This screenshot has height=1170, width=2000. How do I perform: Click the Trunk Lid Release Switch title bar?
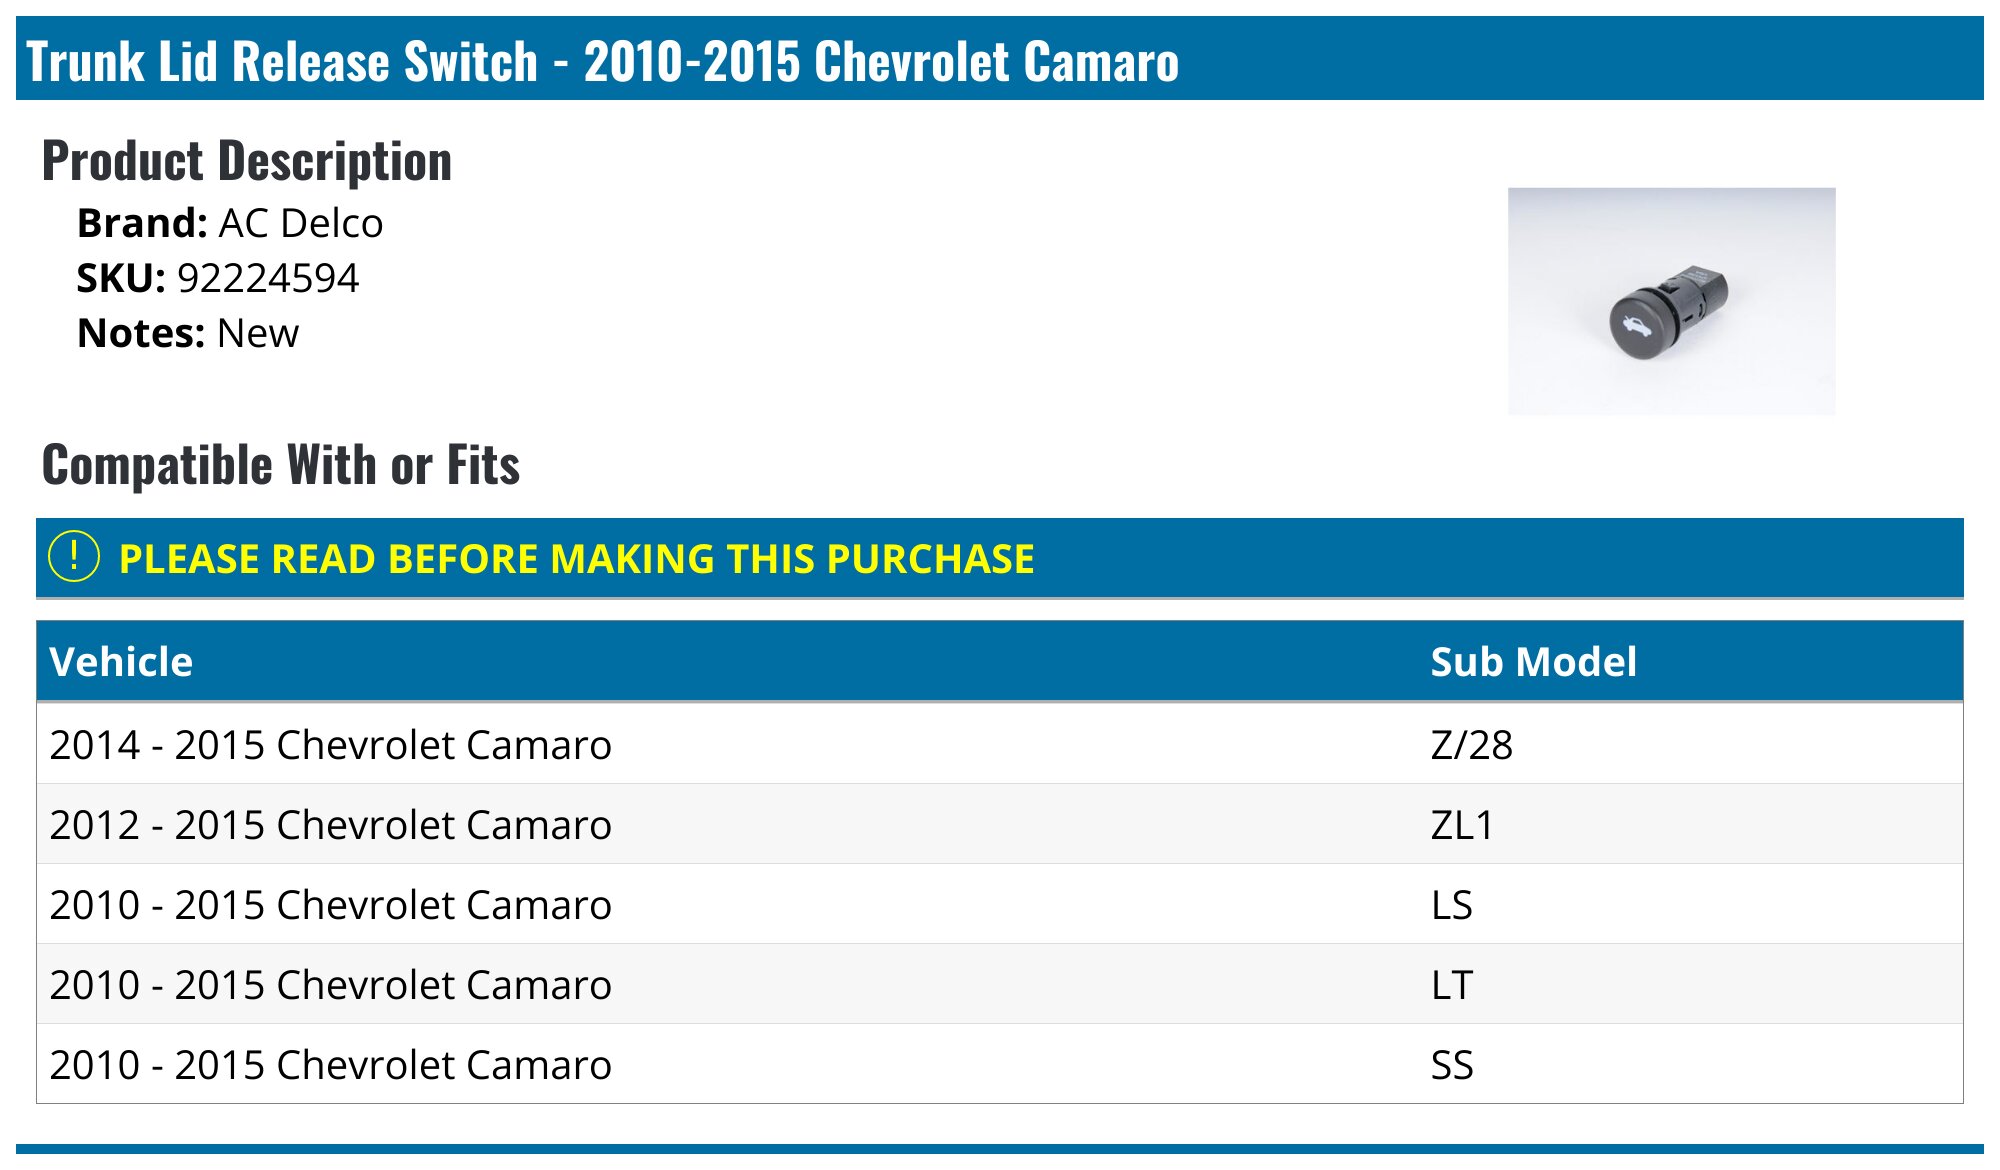click(x=1000, y=58)
